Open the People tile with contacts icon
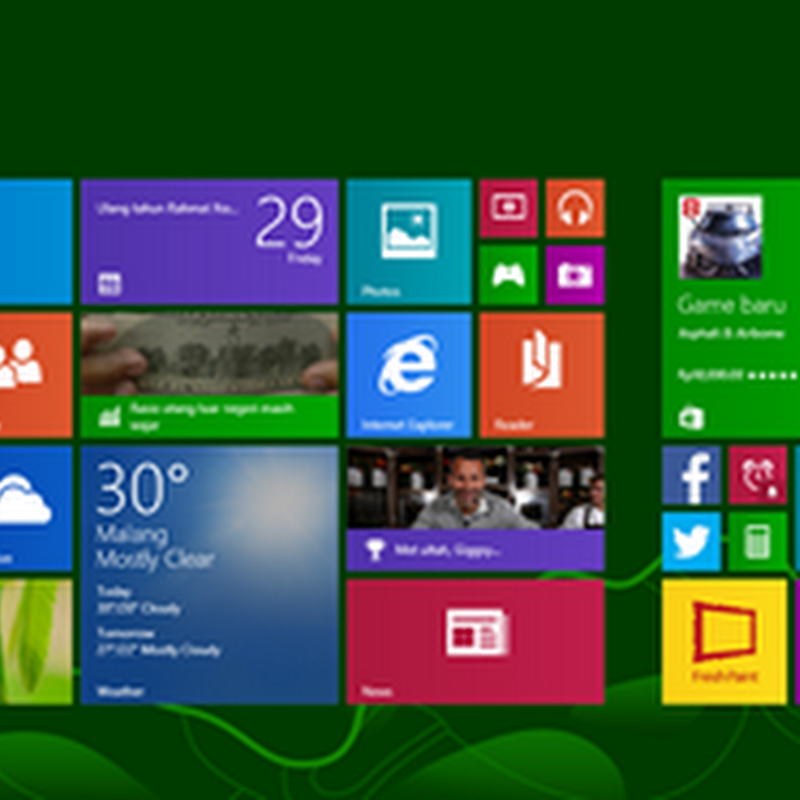The height and width of the screenshot is (800, 800). 36,375
